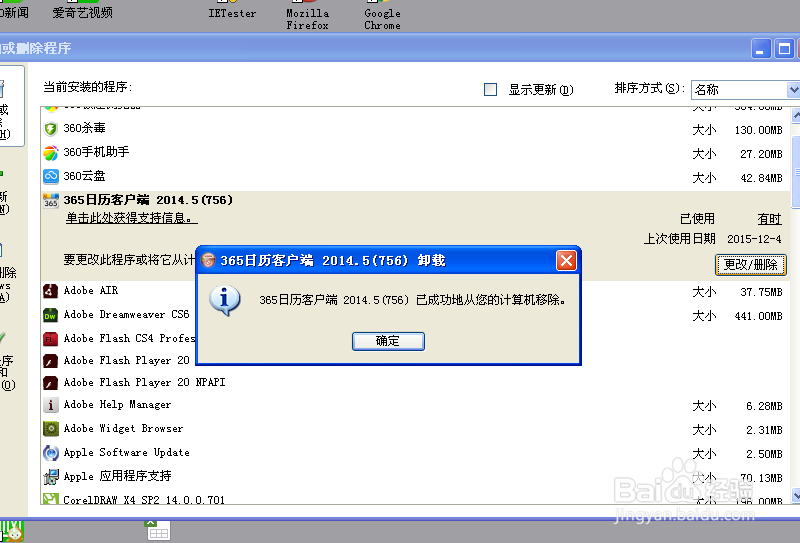
Task: Click the 360手机助手 program name
Action: [96, 152]
